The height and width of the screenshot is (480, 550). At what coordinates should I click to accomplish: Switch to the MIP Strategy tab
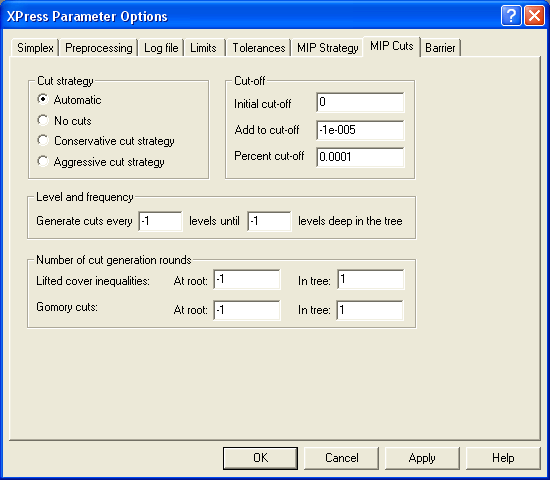click(x=328, y=48)
